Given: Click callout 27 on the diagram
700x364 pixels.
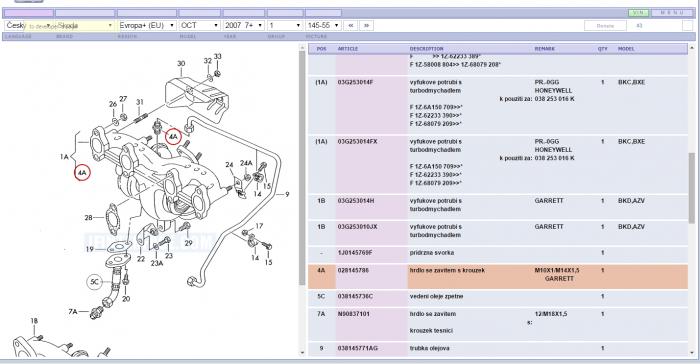Looking at the screenshot, I should 123,99.
